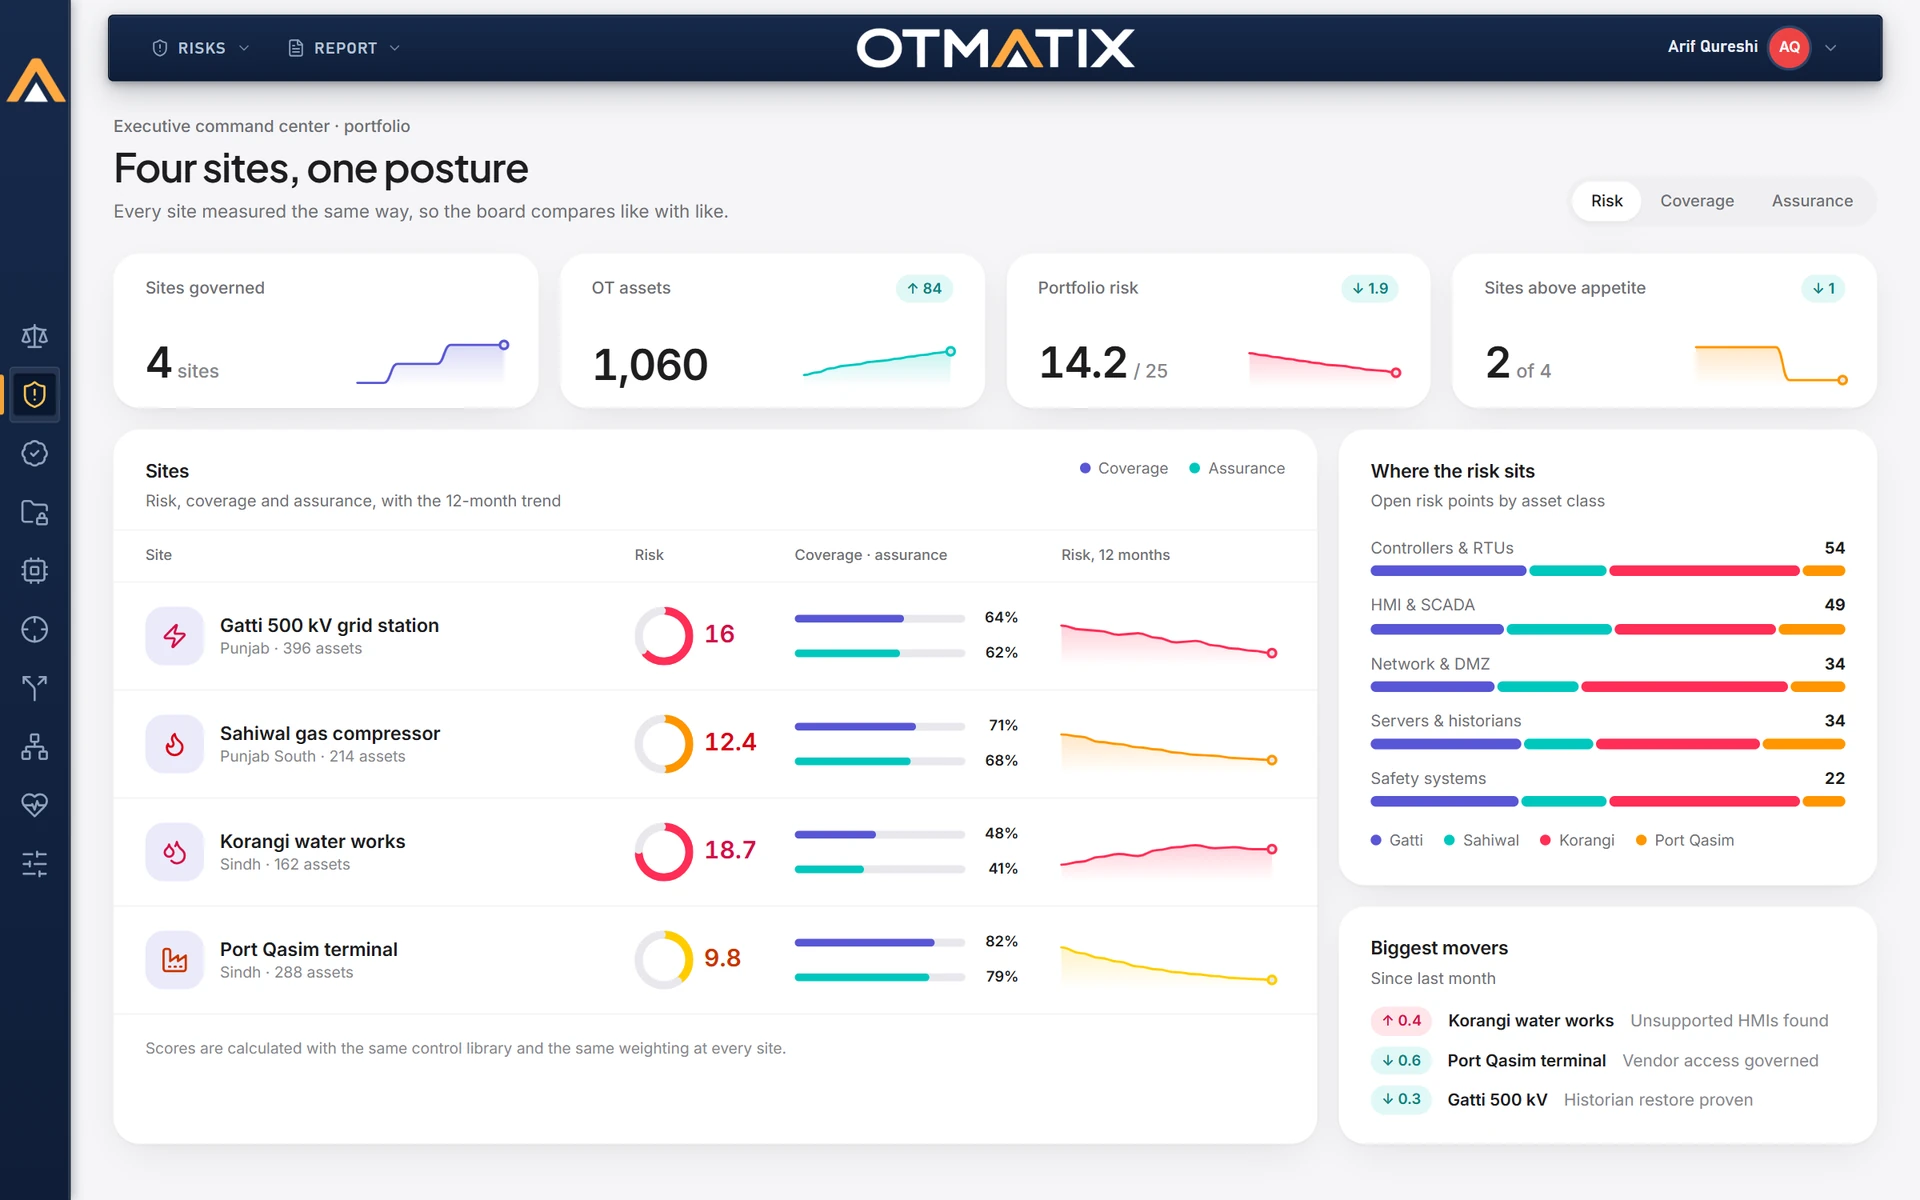Sort by the Risk column header
Viewport: 1920px width, 1200px height.
(x=649, y=555)
